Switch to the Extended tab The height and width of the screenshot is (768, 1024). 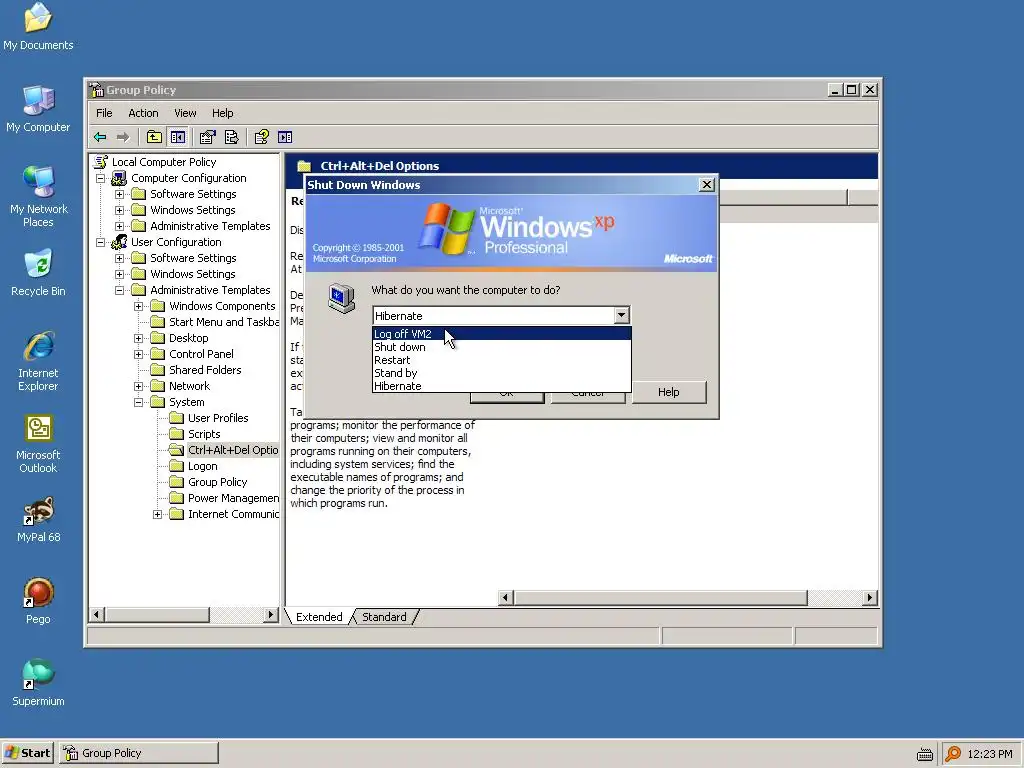(319, 617)
